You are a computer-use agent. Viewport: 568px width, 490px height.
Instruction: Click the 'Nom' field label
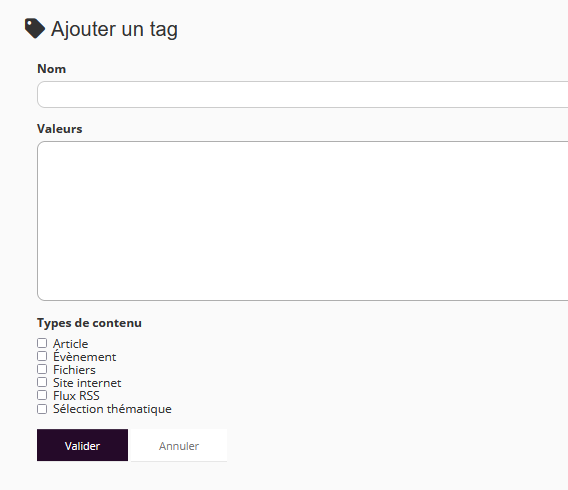coord(51,69)
